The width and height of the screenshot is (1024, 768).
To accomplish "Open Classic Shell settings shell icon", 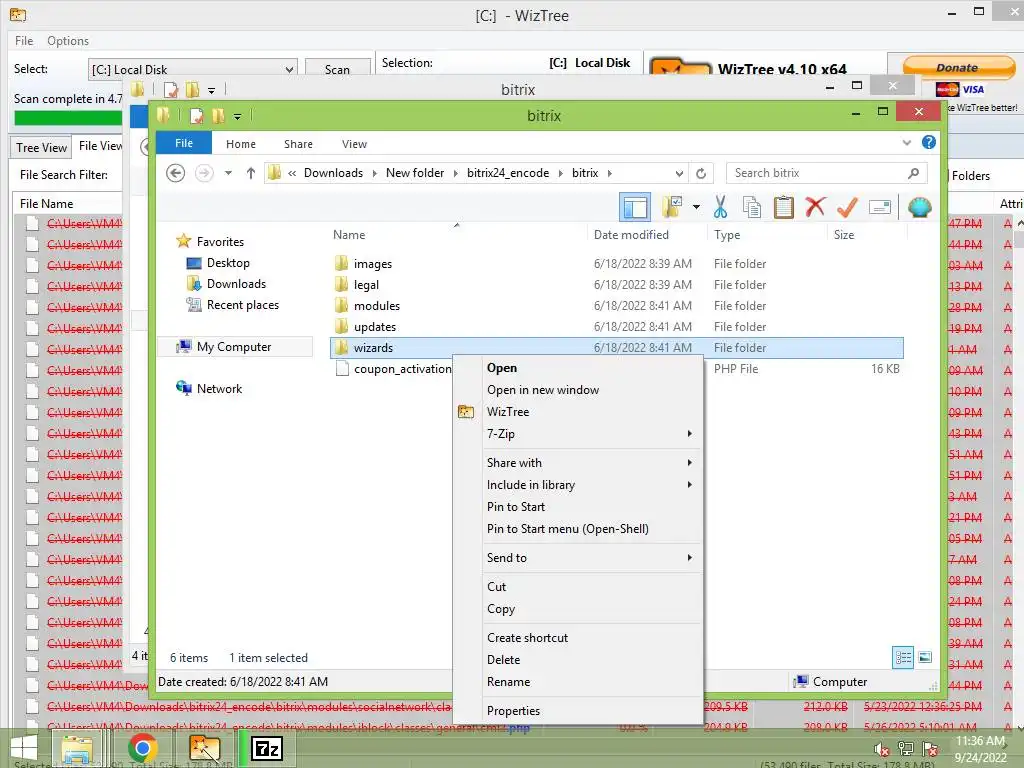I will click(920, 208).
